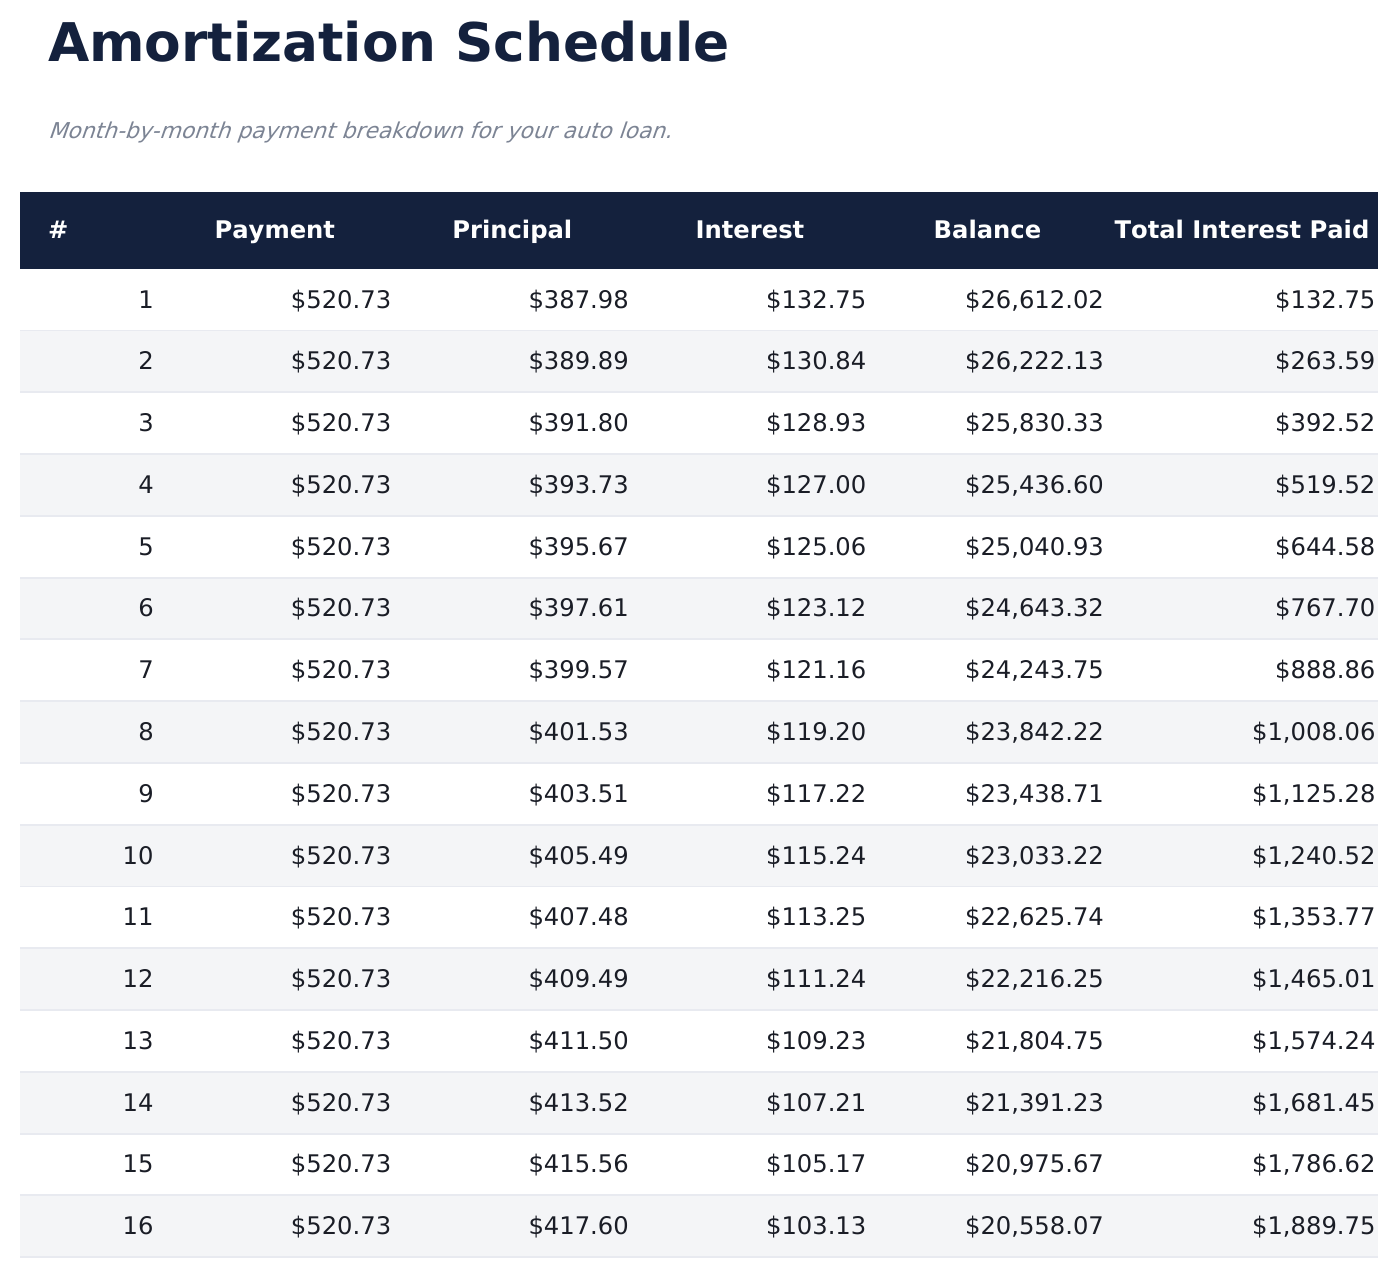1398x1278 pixels.
Task: Click total interest $1,008.06 in row 8
Action: 1313,732
